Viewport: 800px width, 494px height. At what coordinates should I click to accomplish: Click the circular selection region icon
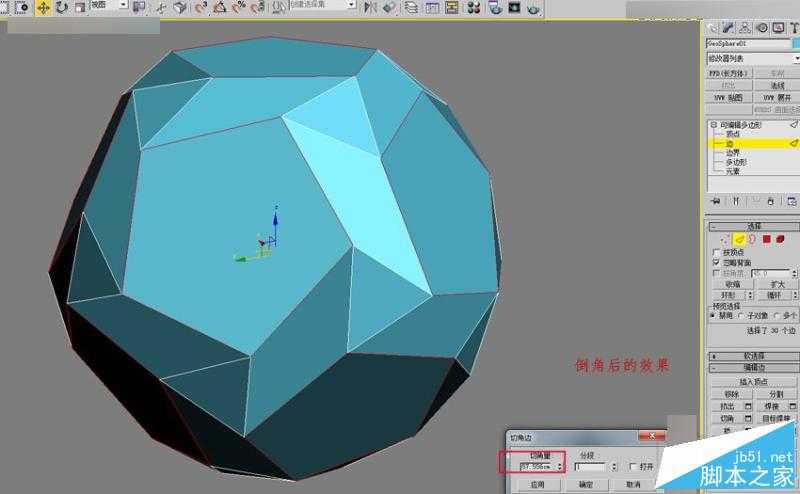click(22, 8)
